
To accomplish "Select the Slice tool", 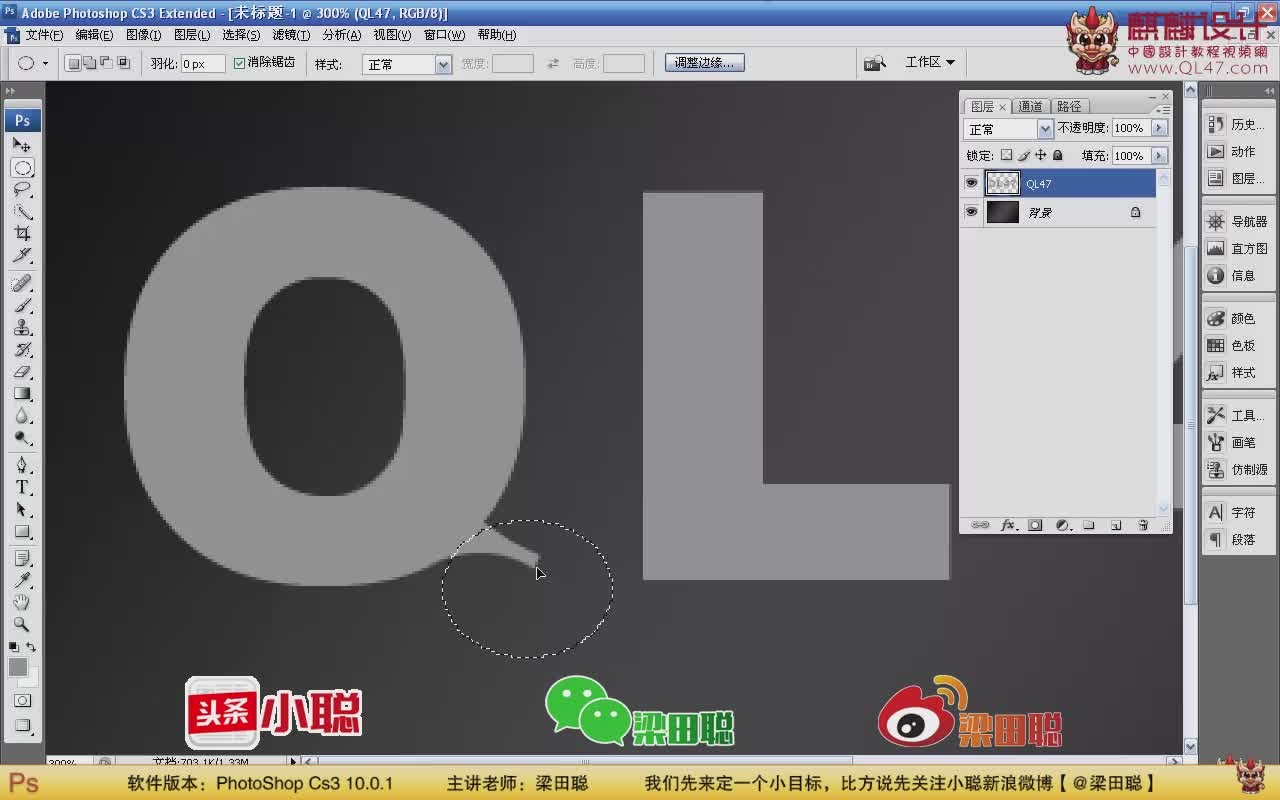I will pos(22,256).
